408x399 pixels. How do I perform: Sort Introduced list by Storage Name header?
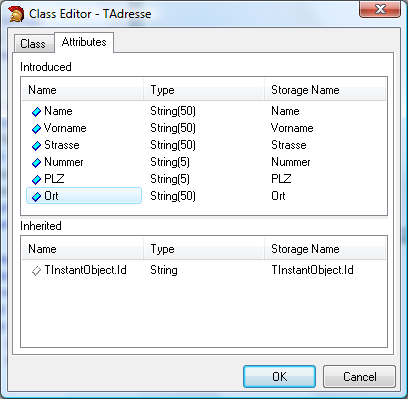(325, 90)
